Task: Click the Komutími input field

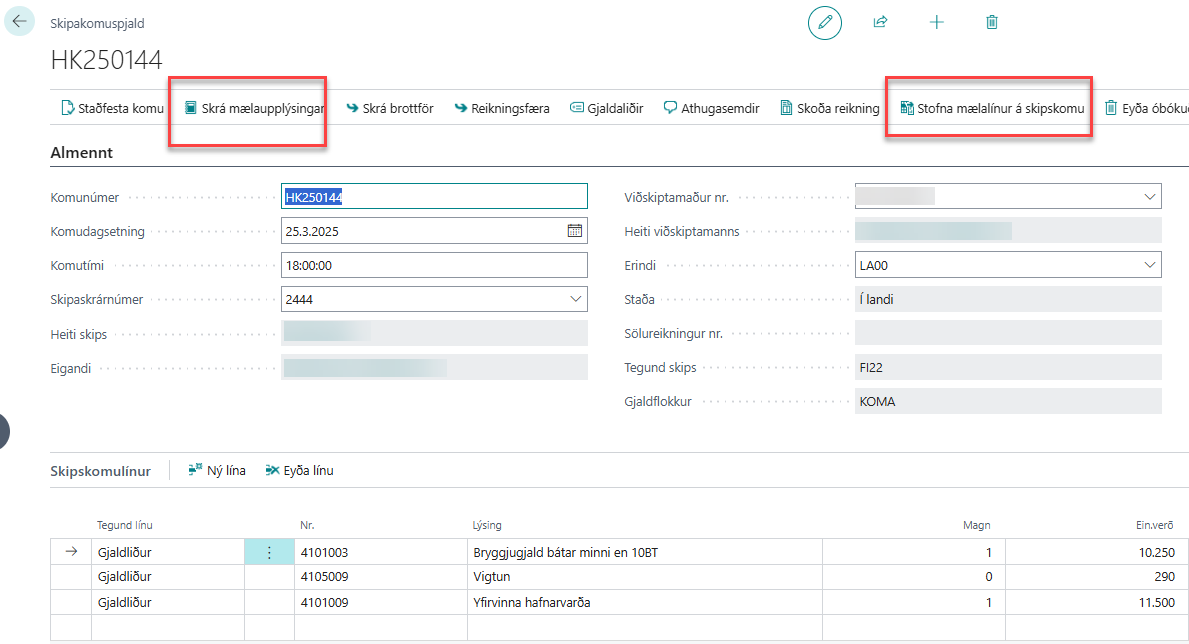Action: click(x=434, y=265)
